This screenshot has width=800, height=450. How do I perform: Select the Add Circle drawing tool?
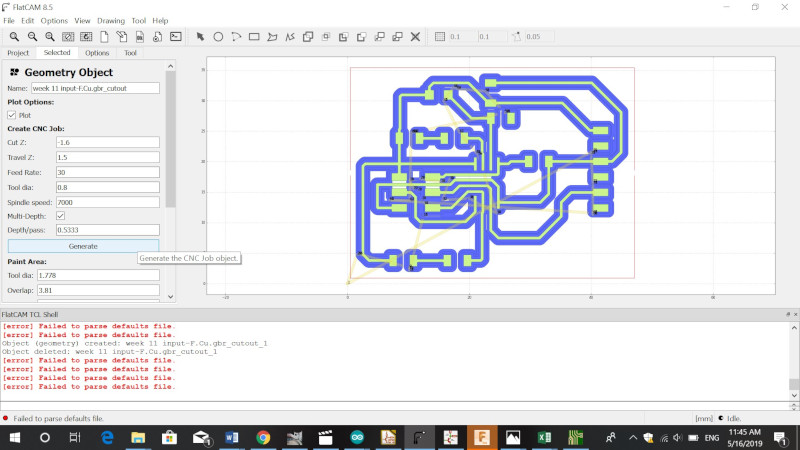pyautogui.click(x=218, y=37)
